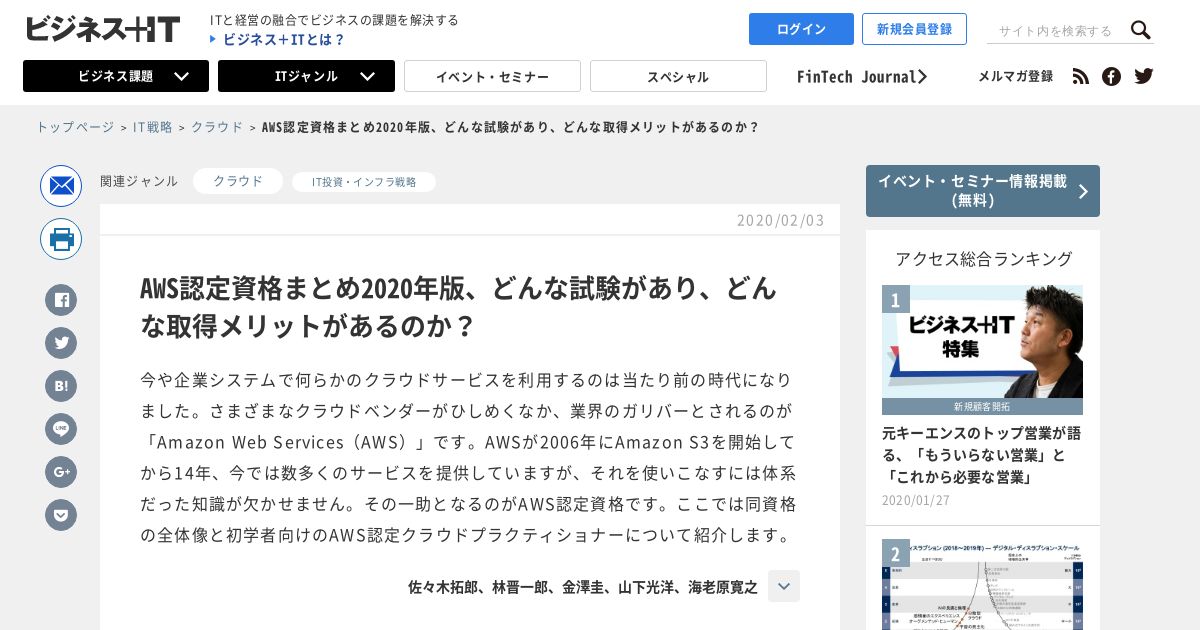This screenshot has width=1200, height=630.
Task: Click the 関連ジャンル label
Action: click(139, 181)
